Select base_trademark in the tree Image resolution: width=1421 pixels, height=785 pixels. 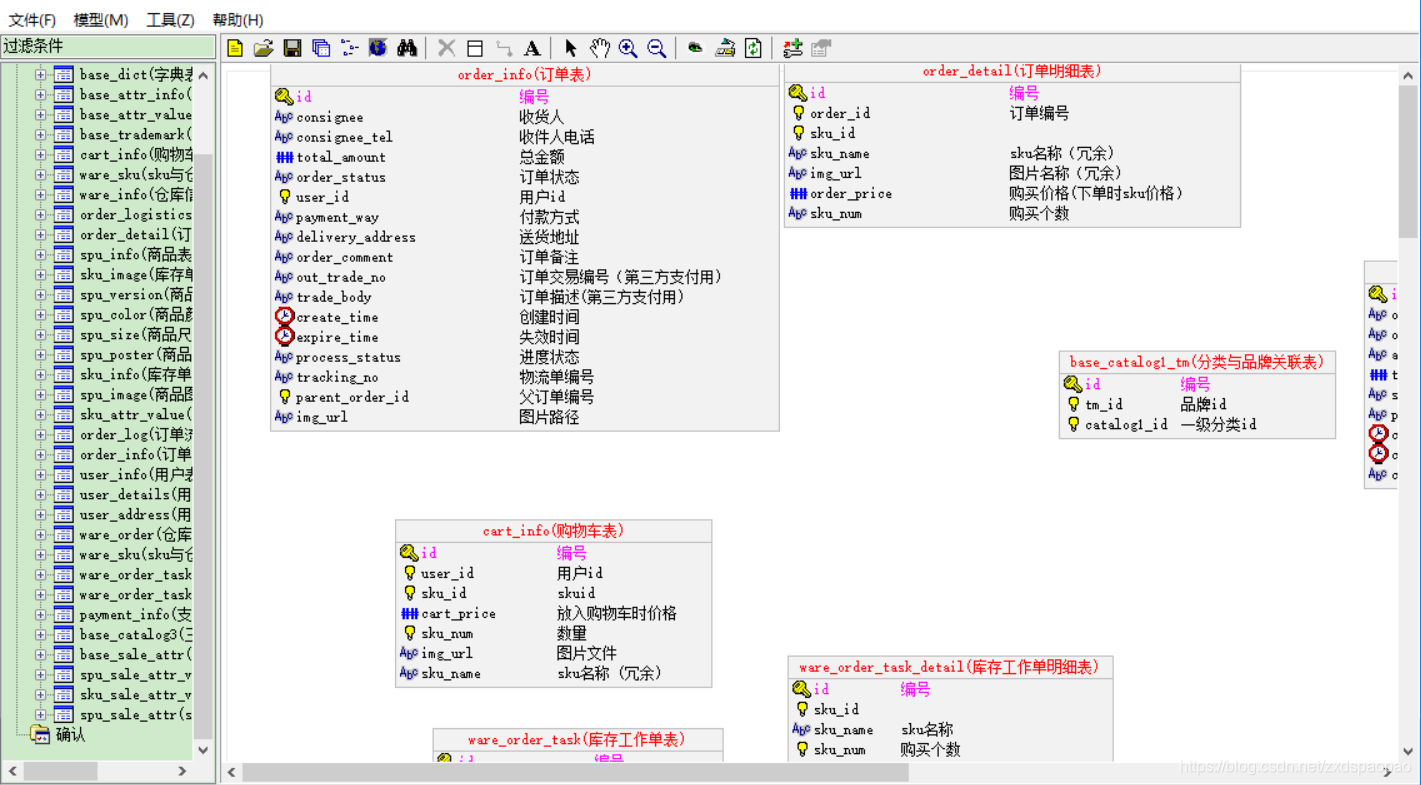[x=134, y=134]
